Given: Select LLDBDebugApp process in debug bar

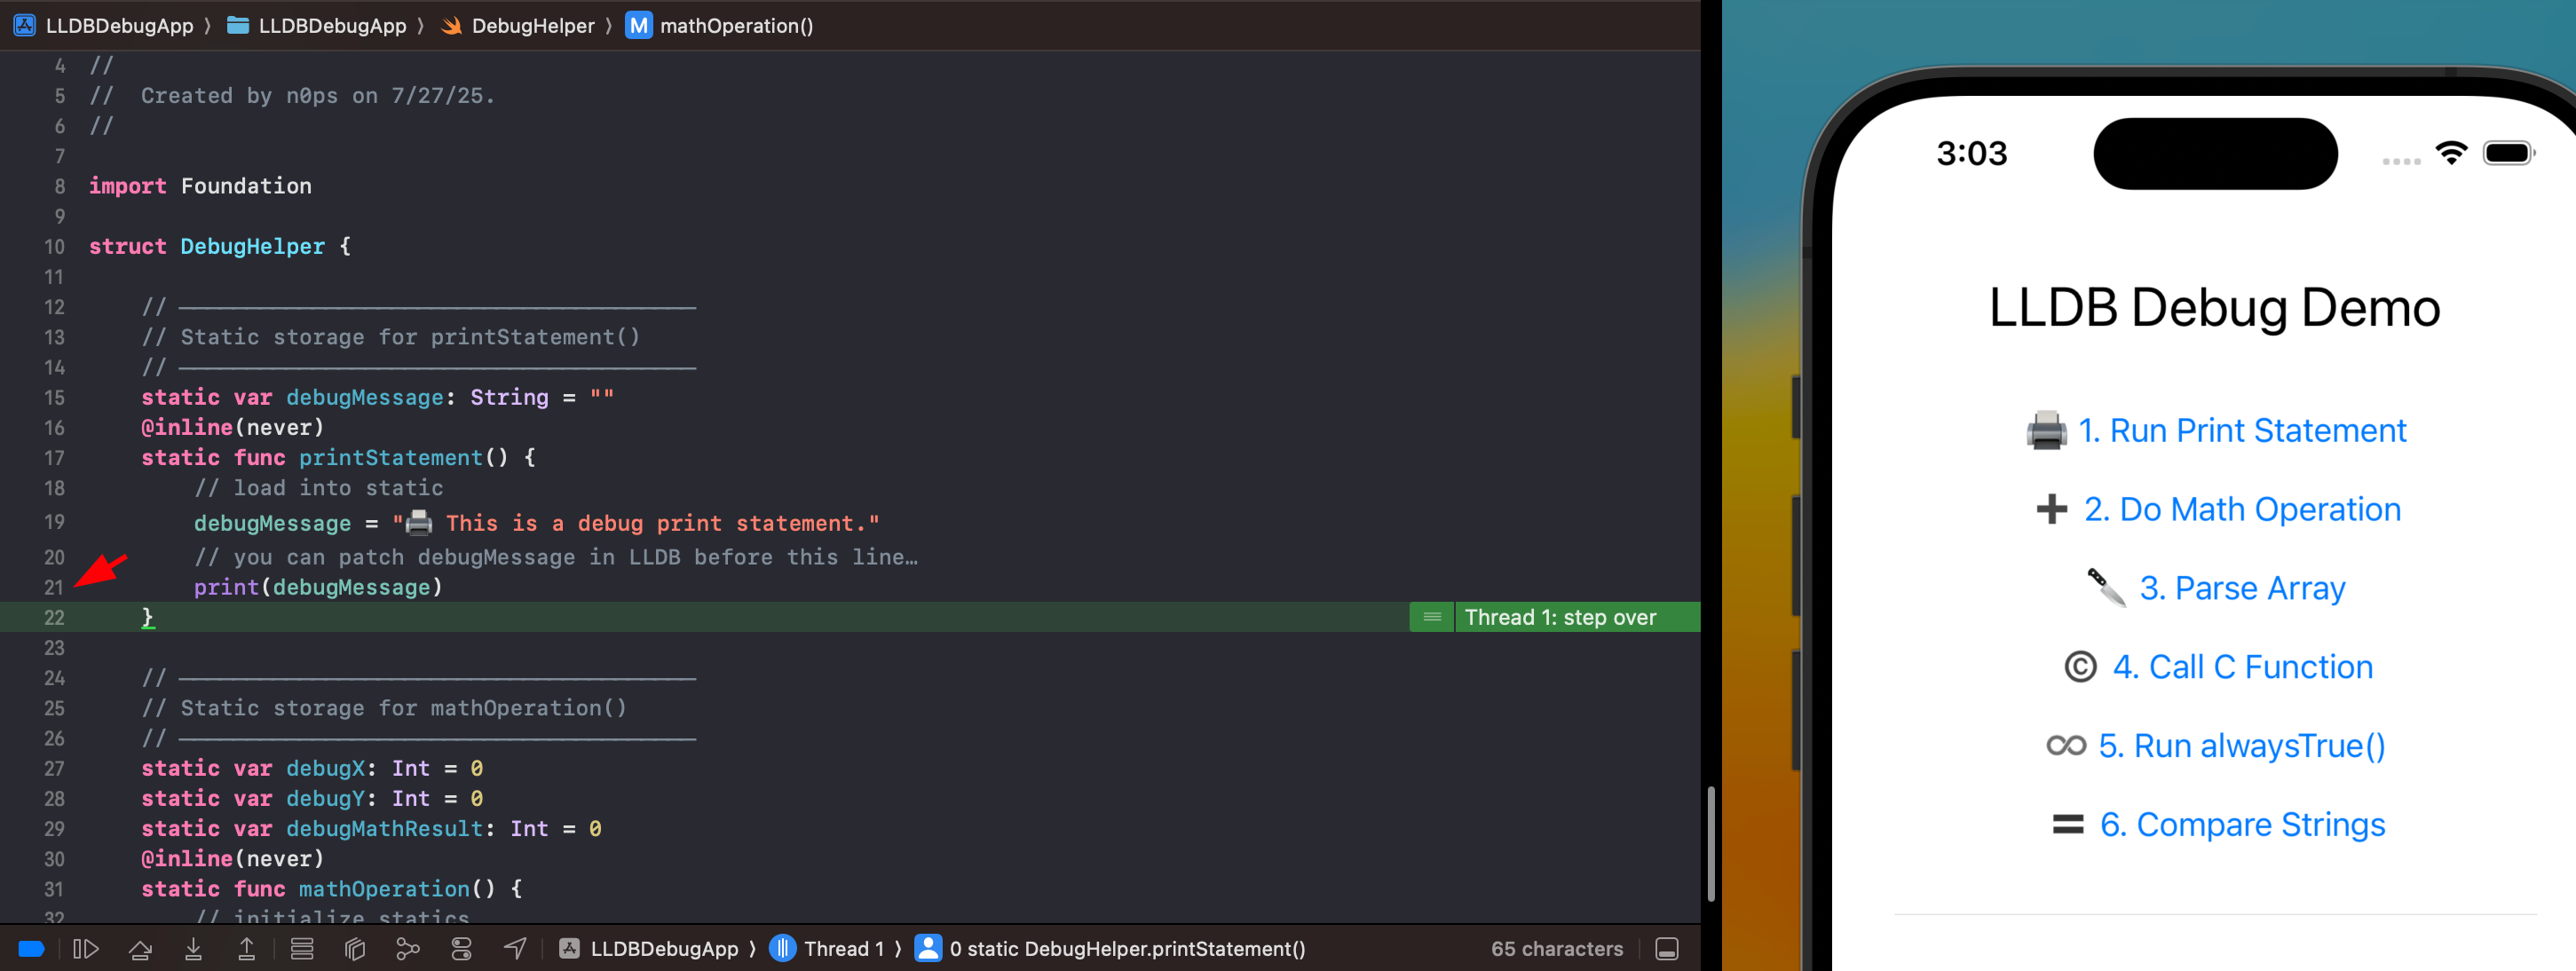Looking at the screenshot, I should pos(648,949).
